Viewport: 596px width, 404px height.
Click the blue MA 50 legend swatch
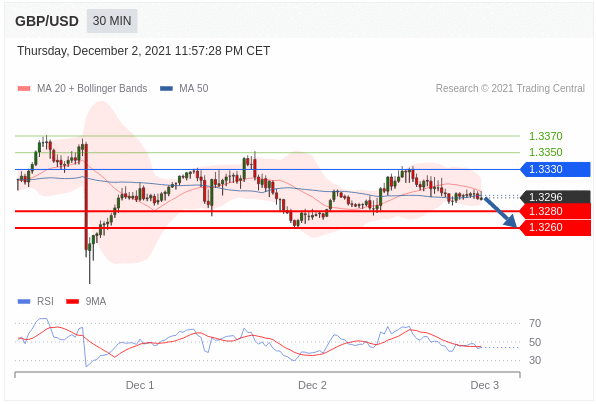coord(166,89)
